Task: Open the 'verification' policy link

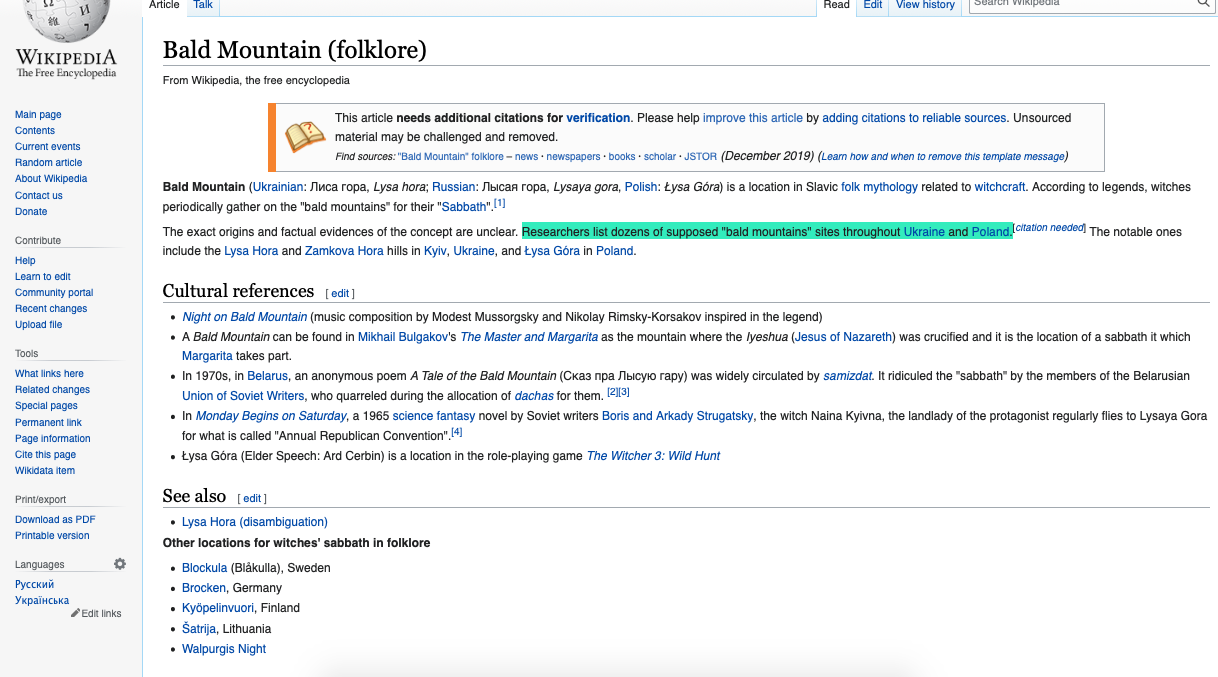Action: (x=598, y=118)
